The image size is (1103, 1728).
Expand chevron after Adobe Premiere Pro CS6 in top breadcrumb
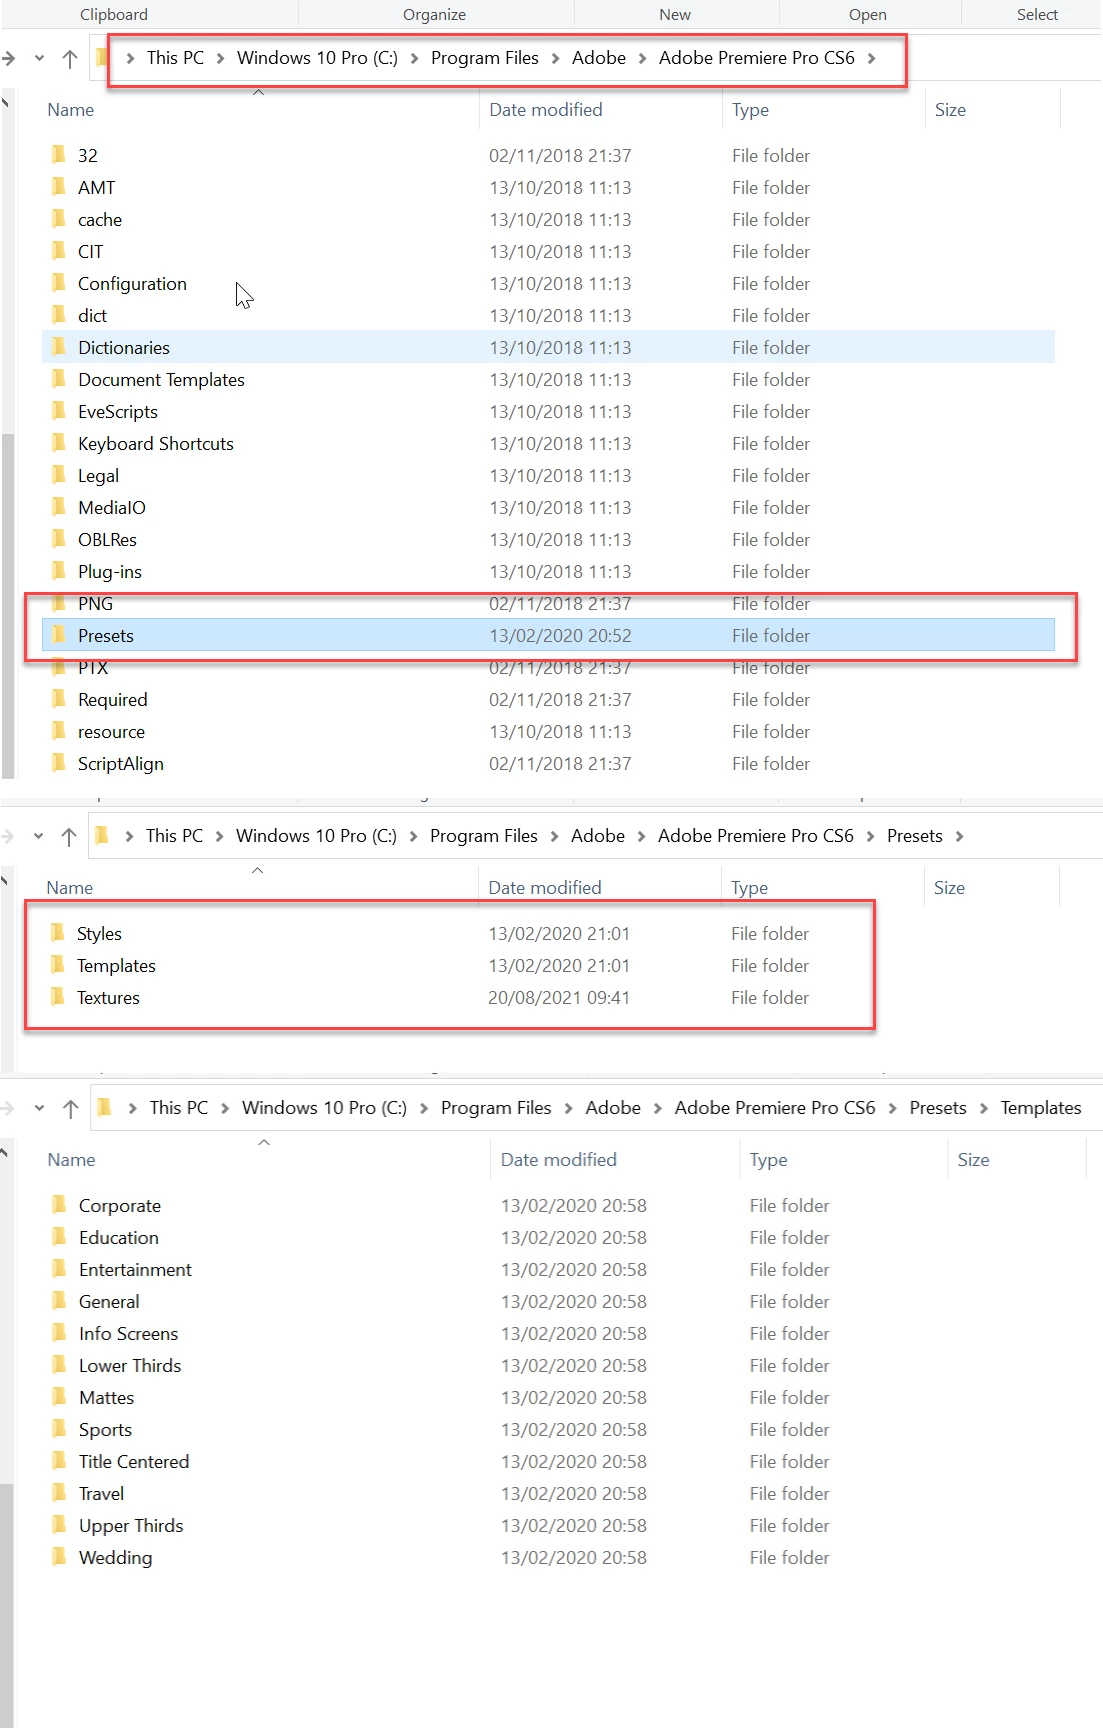pyautogui.click(x=872, y=58)
